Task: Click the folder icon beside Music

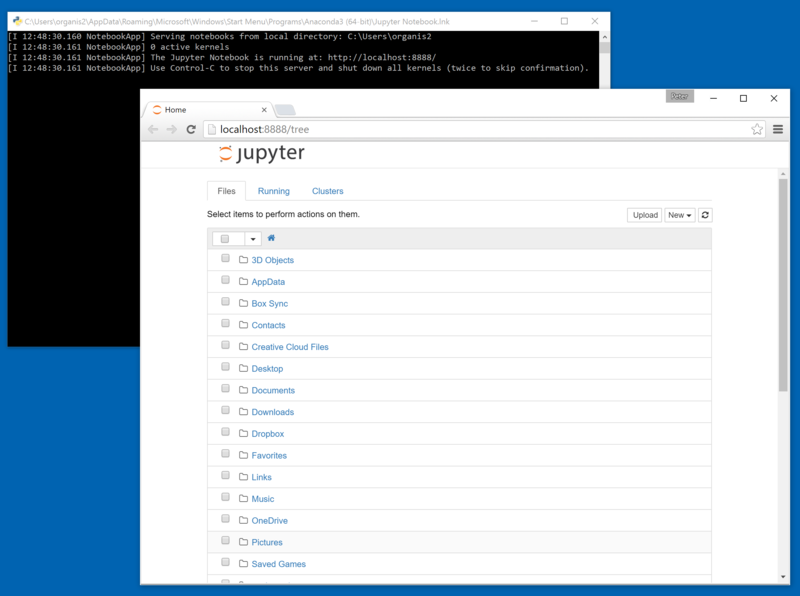Action: 243,498
